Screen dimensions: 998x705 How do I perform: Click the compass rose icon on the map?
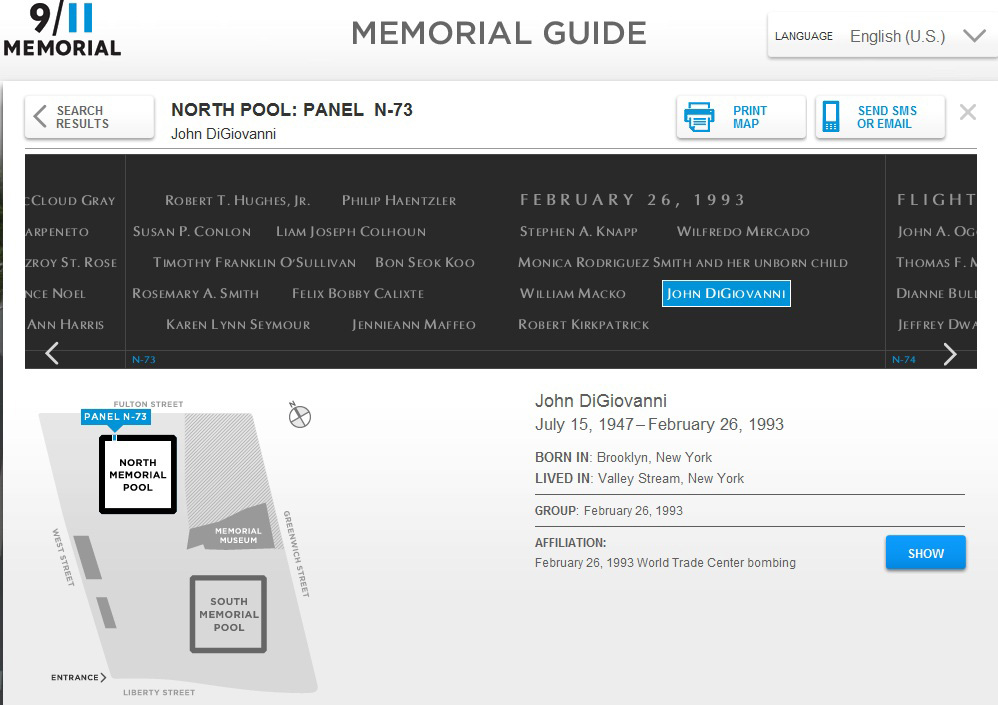(299, 415)
